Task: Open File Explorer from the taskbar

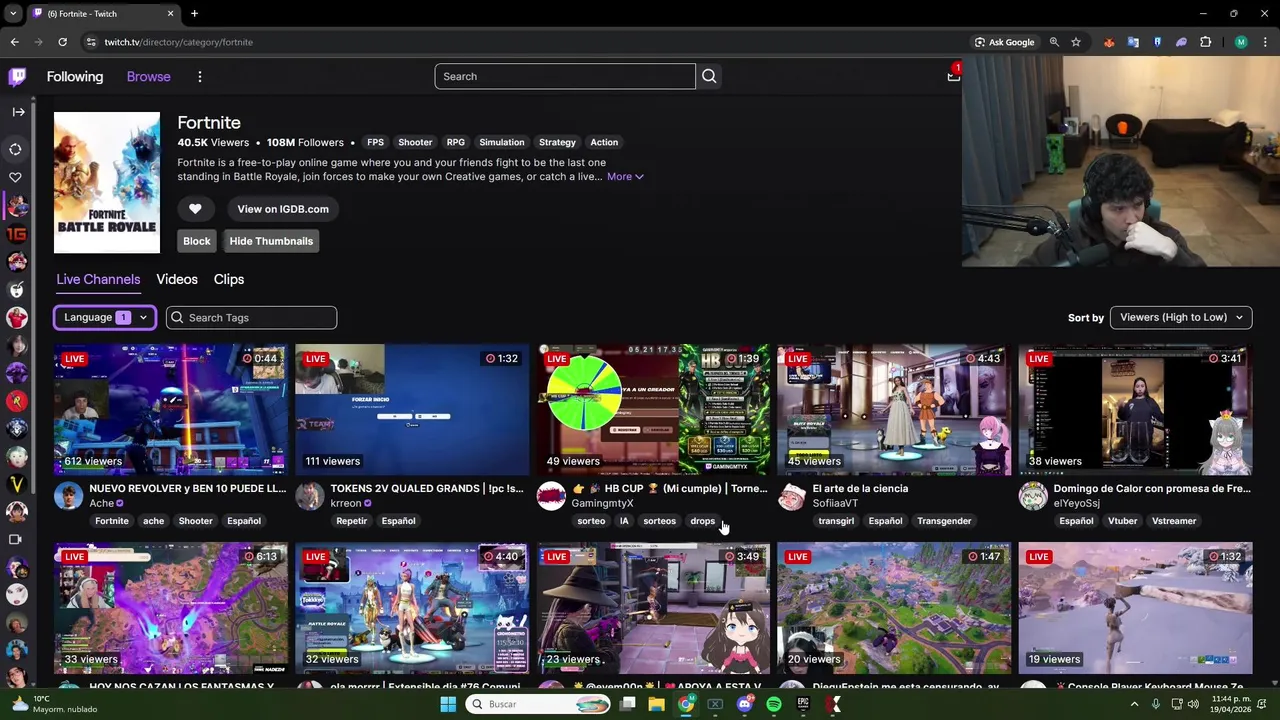Action: pos(656,704)
